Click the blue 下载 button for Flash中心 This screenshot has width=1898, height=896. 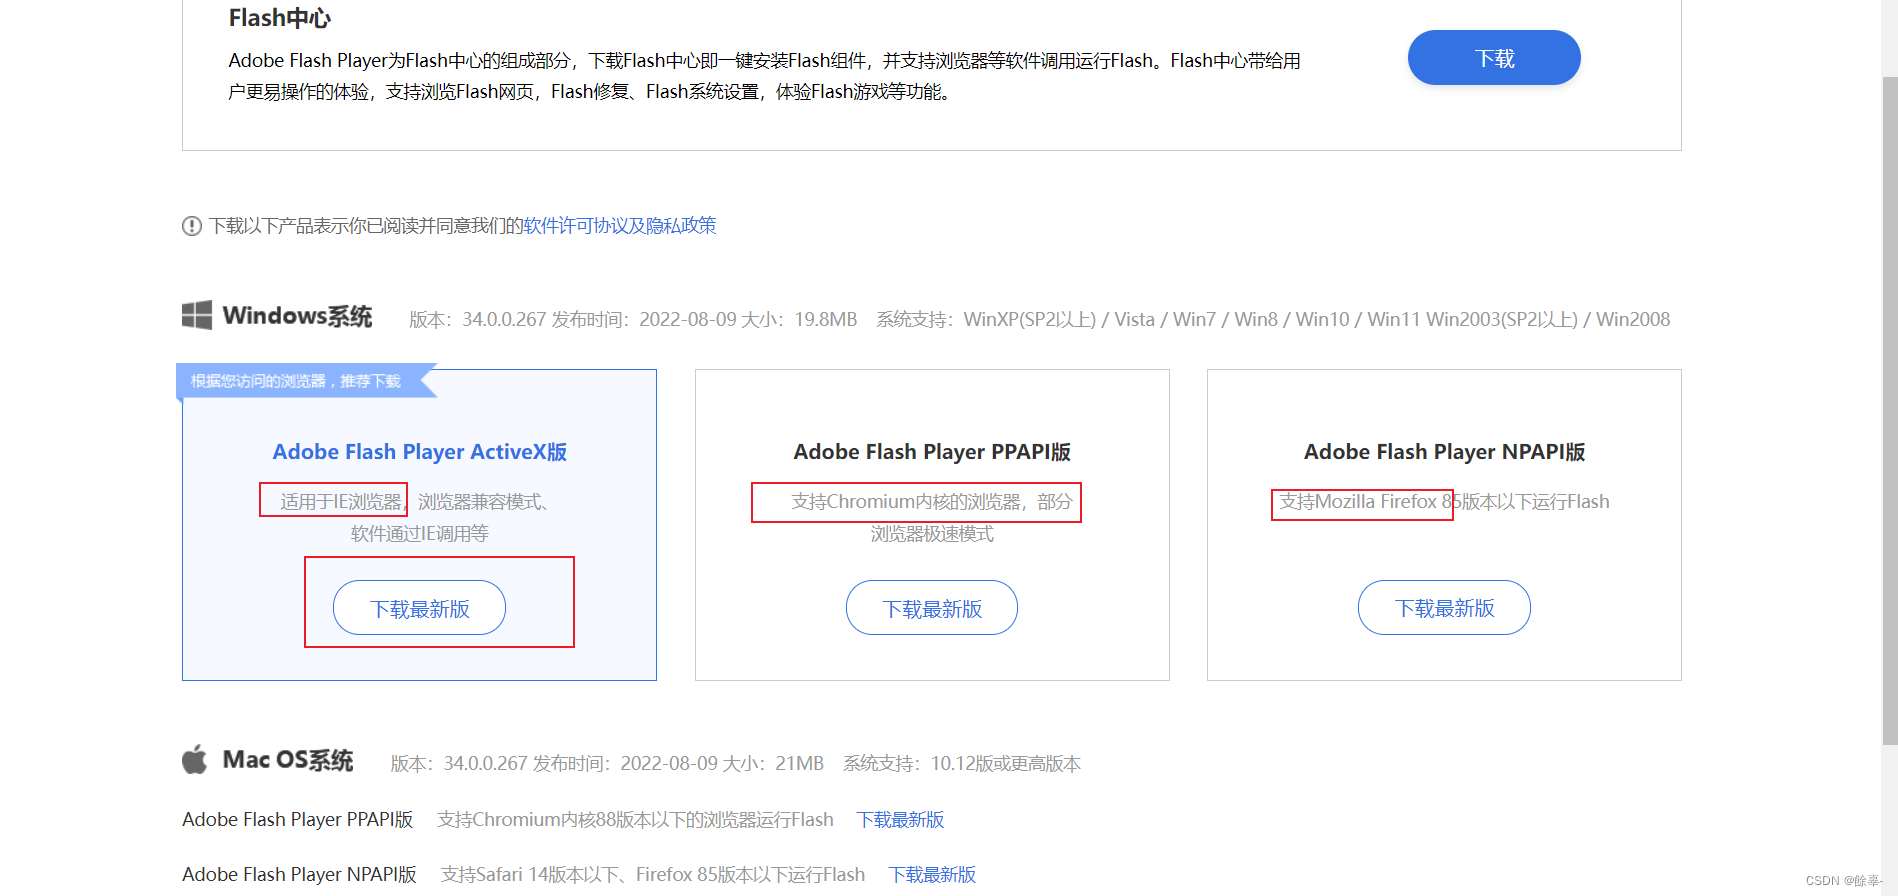1494,58
